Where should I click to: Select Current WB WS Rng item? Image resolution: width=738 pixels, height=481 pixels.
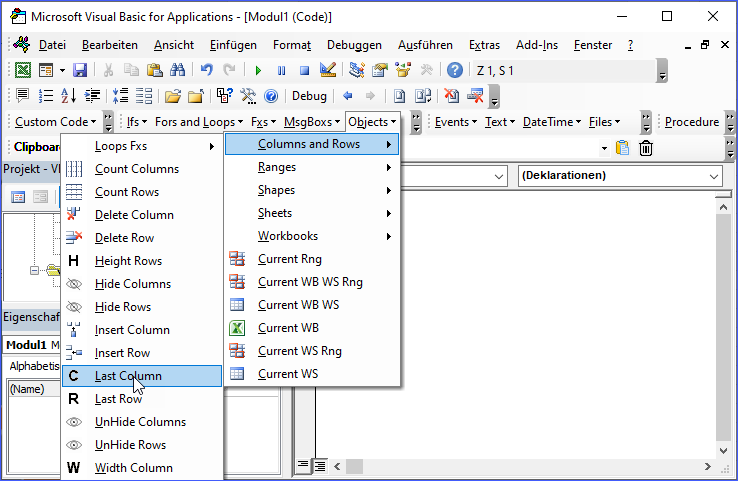pyautogui.click(x=312, y=282)
